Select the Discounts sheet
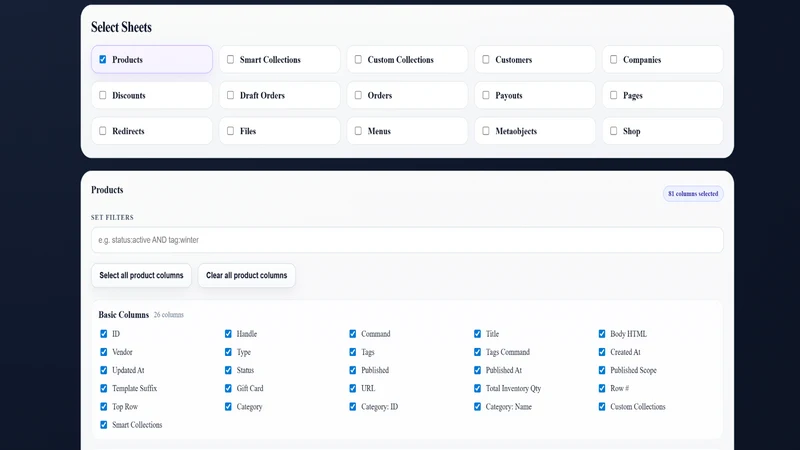 point(152,95)
